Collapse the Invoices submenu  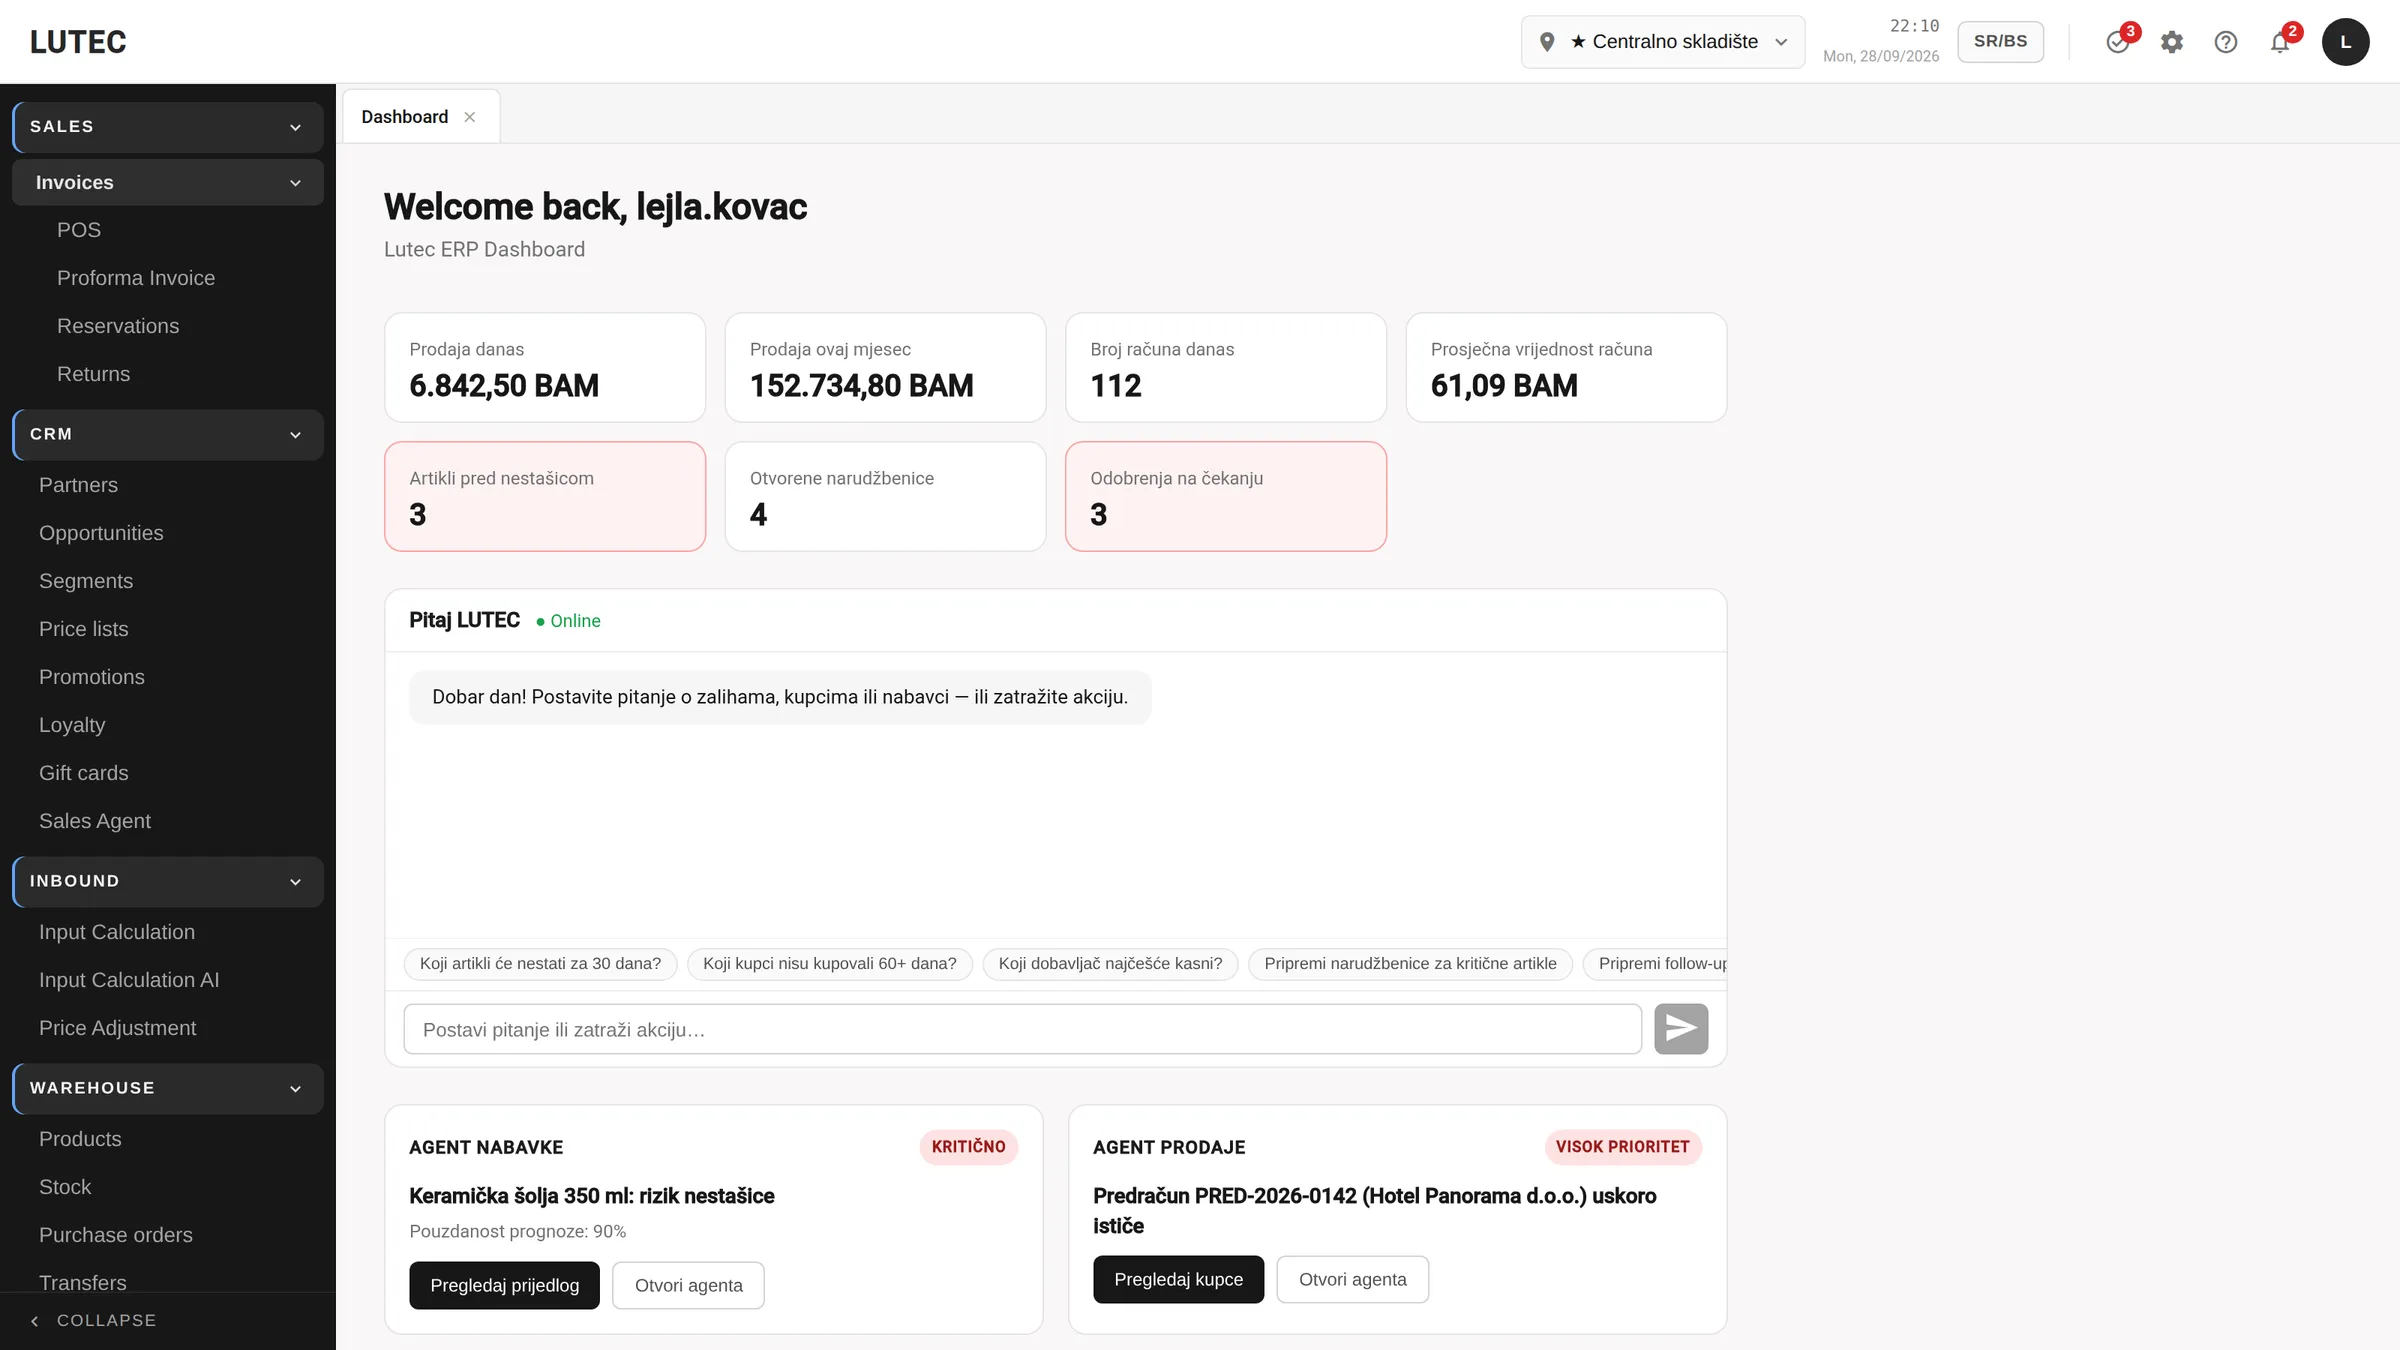point(168,183)
